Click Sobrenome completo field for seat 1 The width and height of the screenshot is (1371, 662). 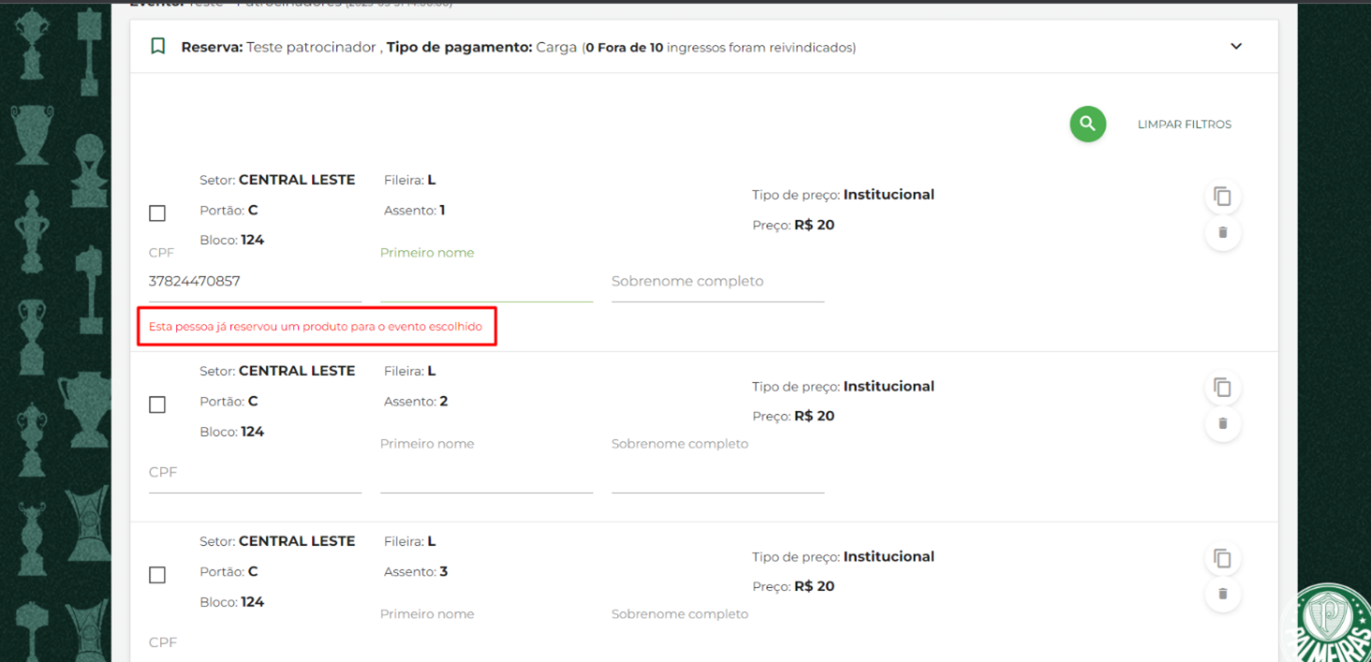[717, 281]
